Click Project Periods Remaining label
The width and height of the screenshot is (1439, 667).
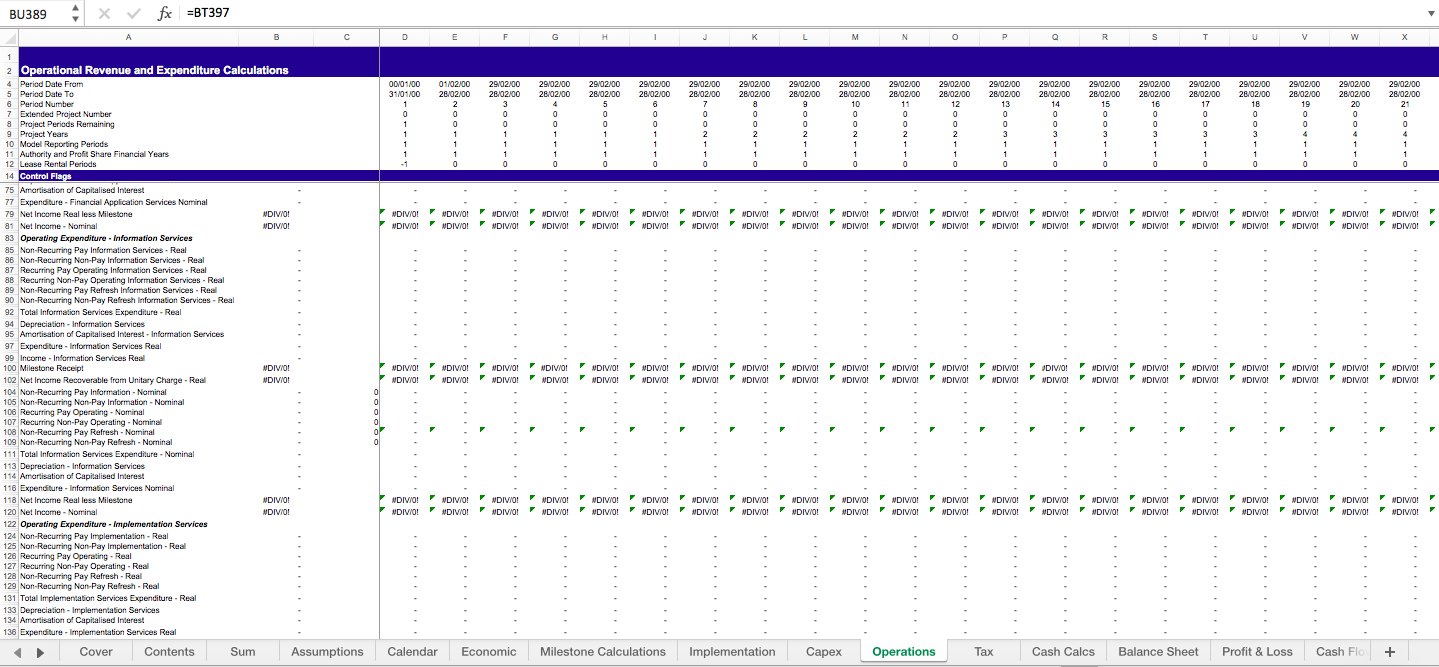point(67,124)
